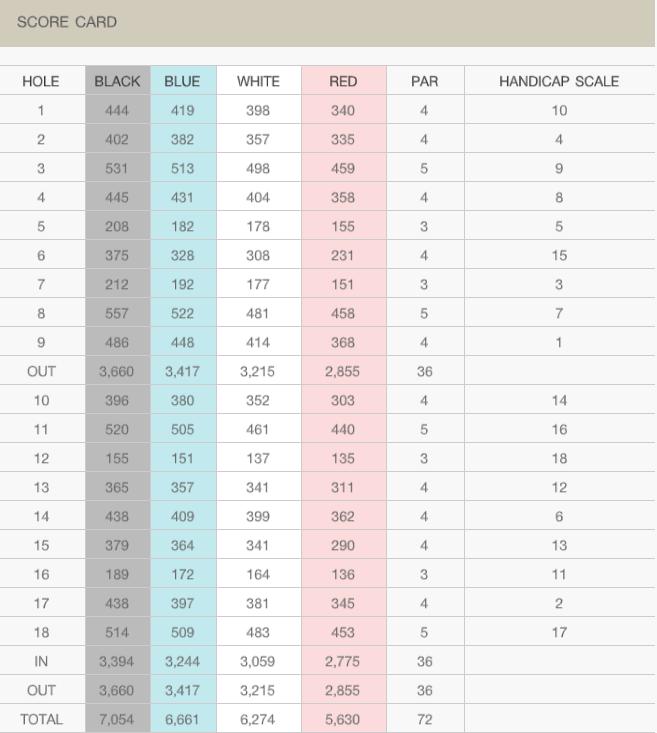This screenshot has height=733, width=657.
Task: Select handicap value 1 for hole 9
Action: point(559,342)
